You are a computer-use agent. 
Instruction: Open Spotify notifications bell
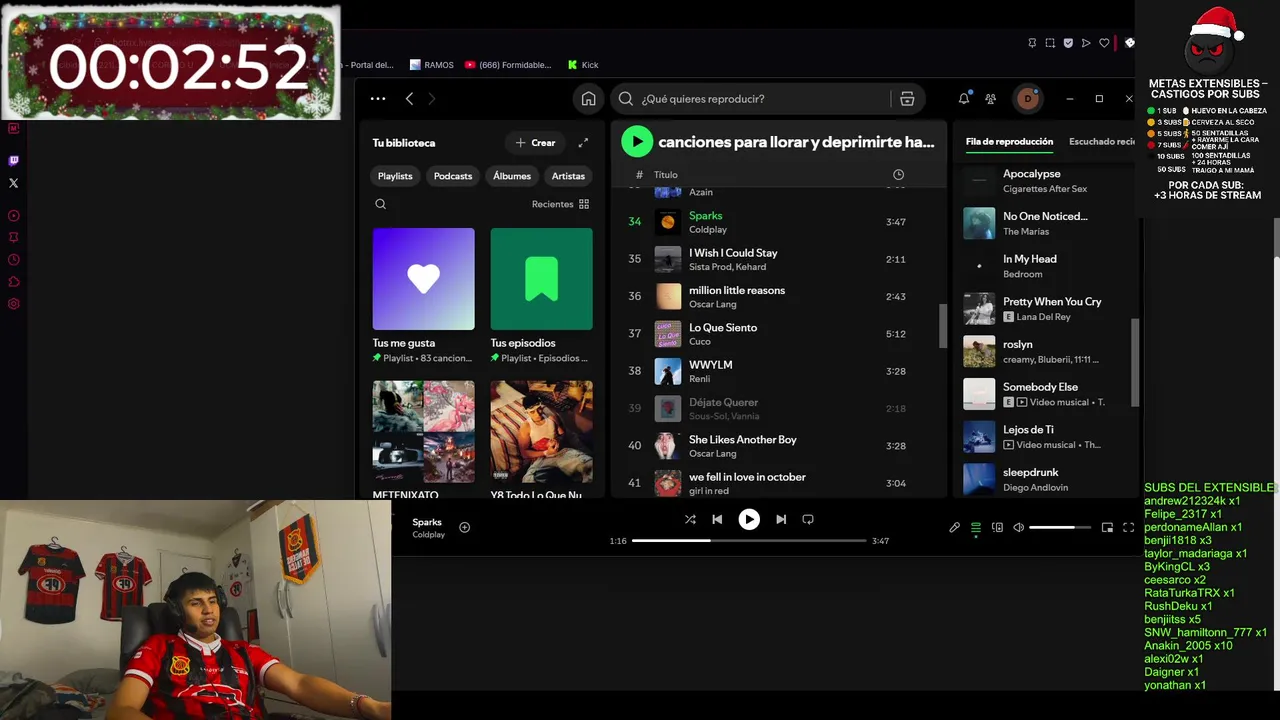964,99
